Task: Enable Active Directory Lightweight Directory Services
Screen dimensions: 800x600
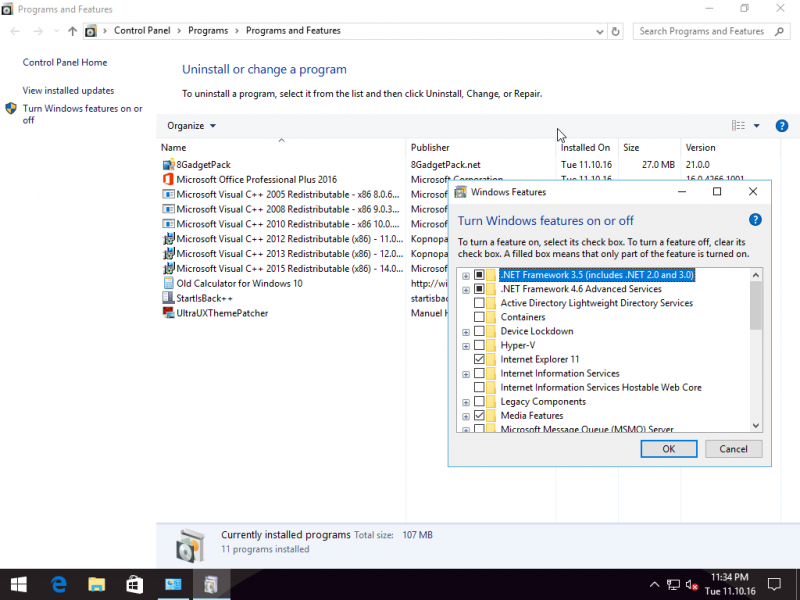Action: point(479,303)
